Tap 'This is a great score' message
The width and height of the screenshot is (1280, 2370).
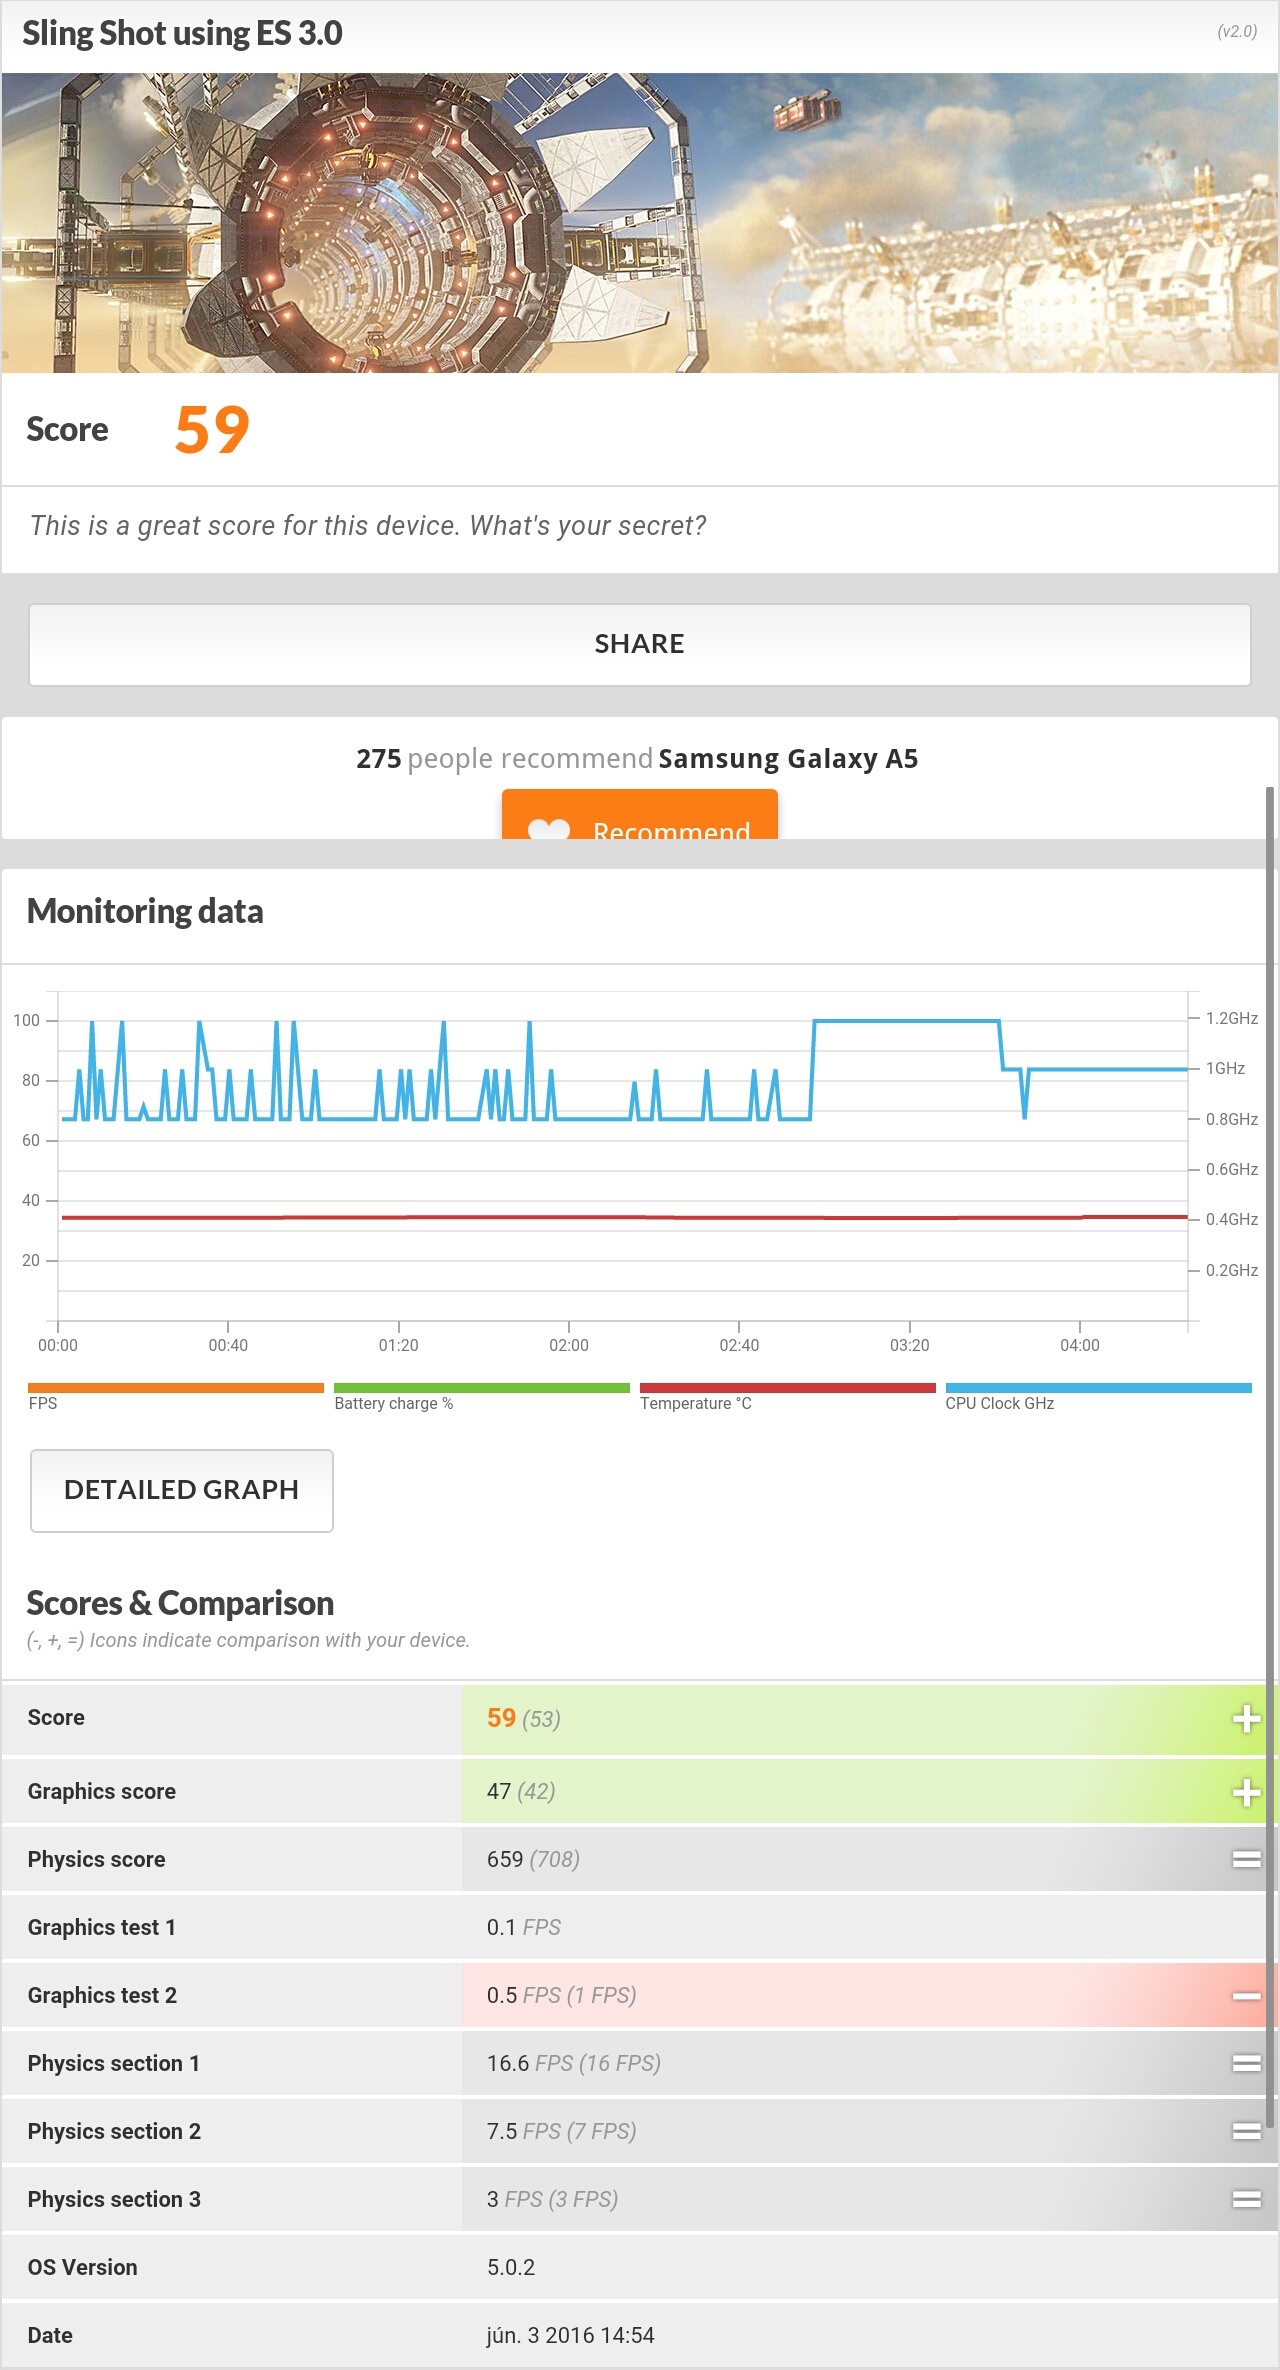368,526
